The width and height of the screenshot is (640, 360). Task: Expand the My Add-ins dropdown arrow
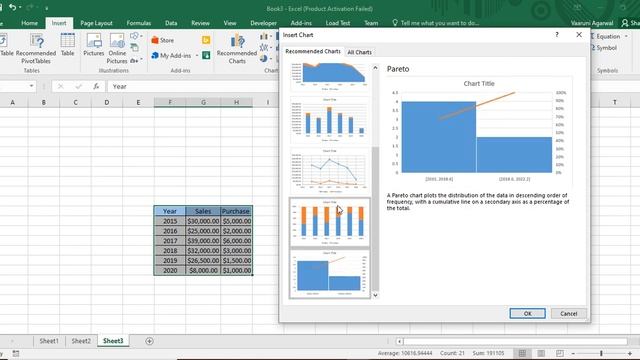pyautogui.click(x=197, y=56)
